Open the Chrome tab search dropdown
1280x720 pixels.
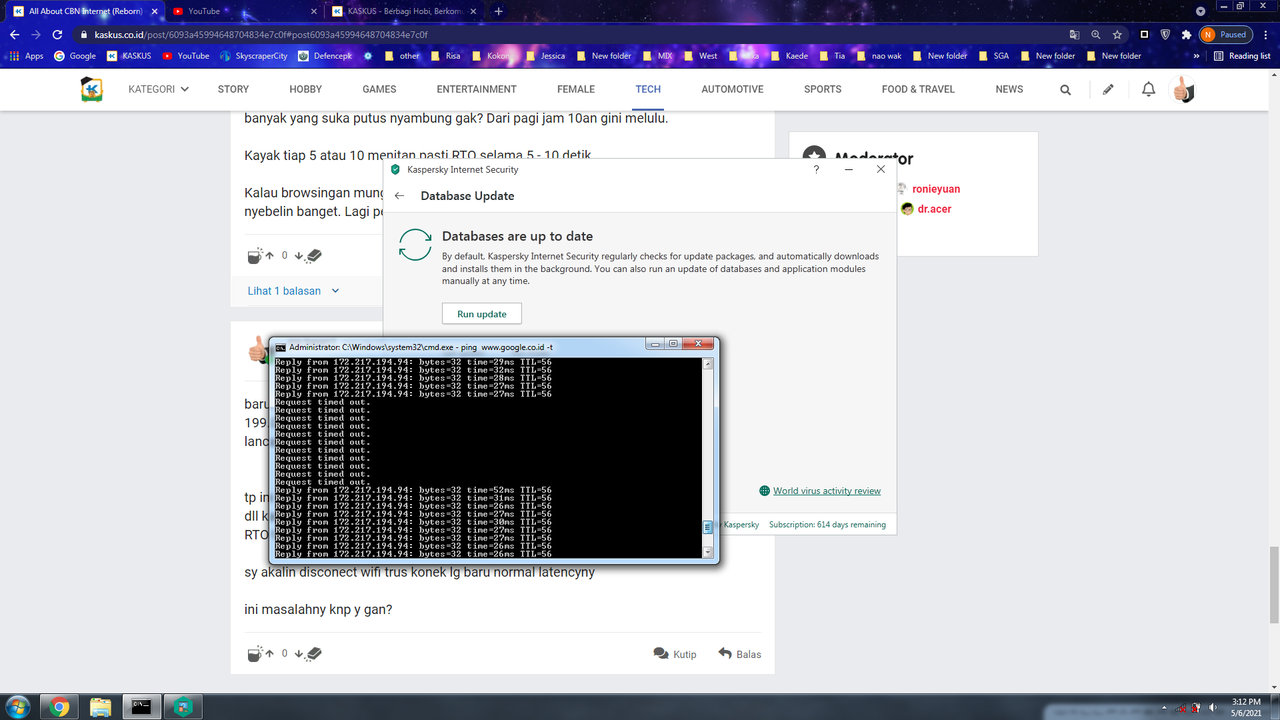(1201, 11)
